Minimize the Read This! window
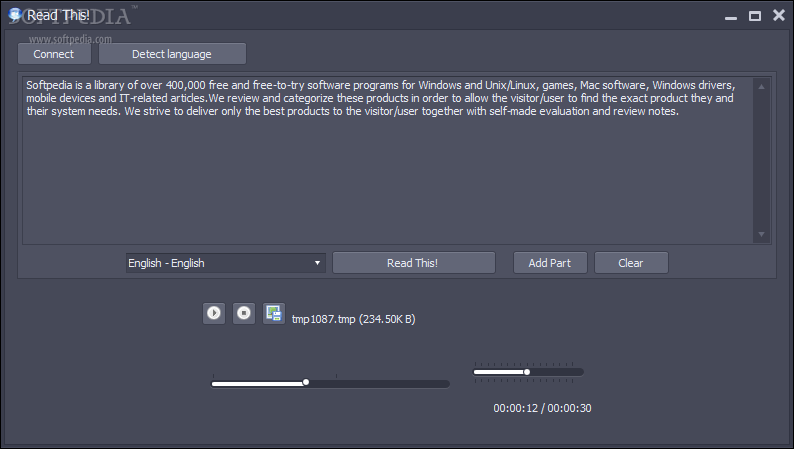This screenshot has height=449, width=794. click(x=730, y=16)
